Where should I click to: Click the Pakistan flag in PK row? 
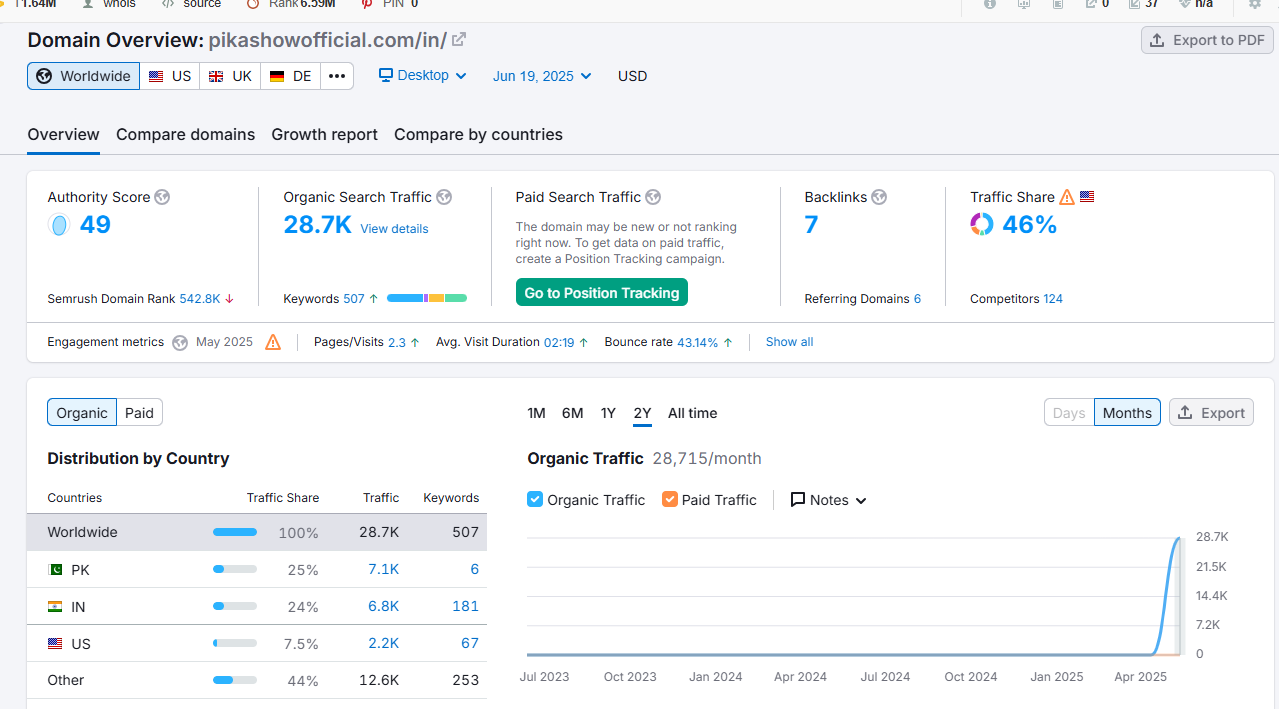coord(55,570)
